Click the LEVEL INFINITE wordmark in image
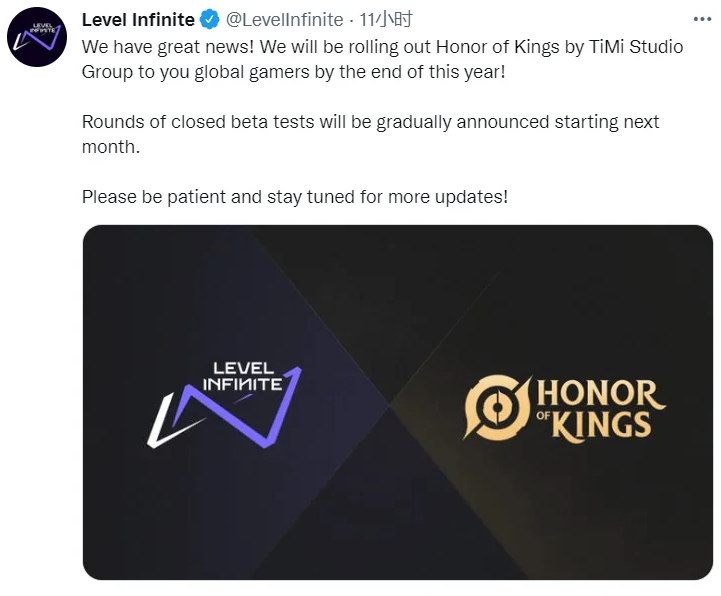 250,375
